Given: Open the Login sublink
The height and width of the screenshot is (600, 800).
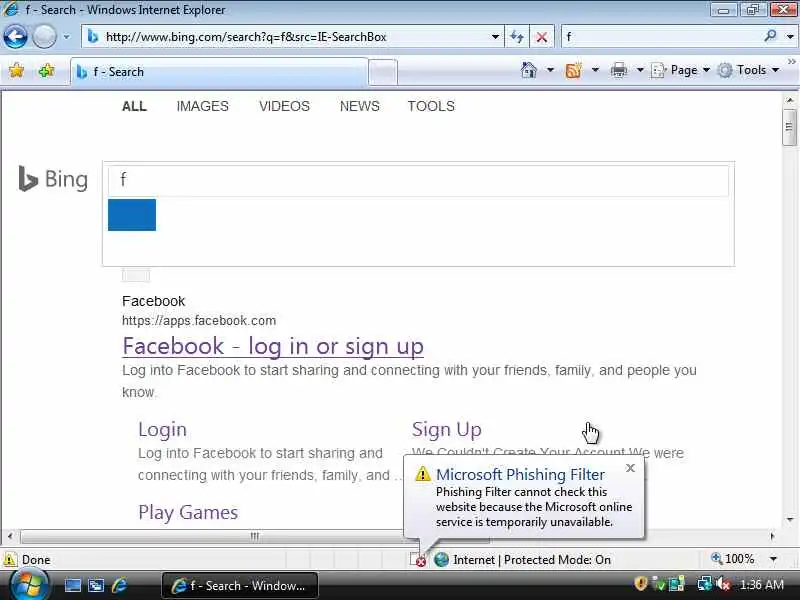Looking at the screenshot, I should coord(162,430).
